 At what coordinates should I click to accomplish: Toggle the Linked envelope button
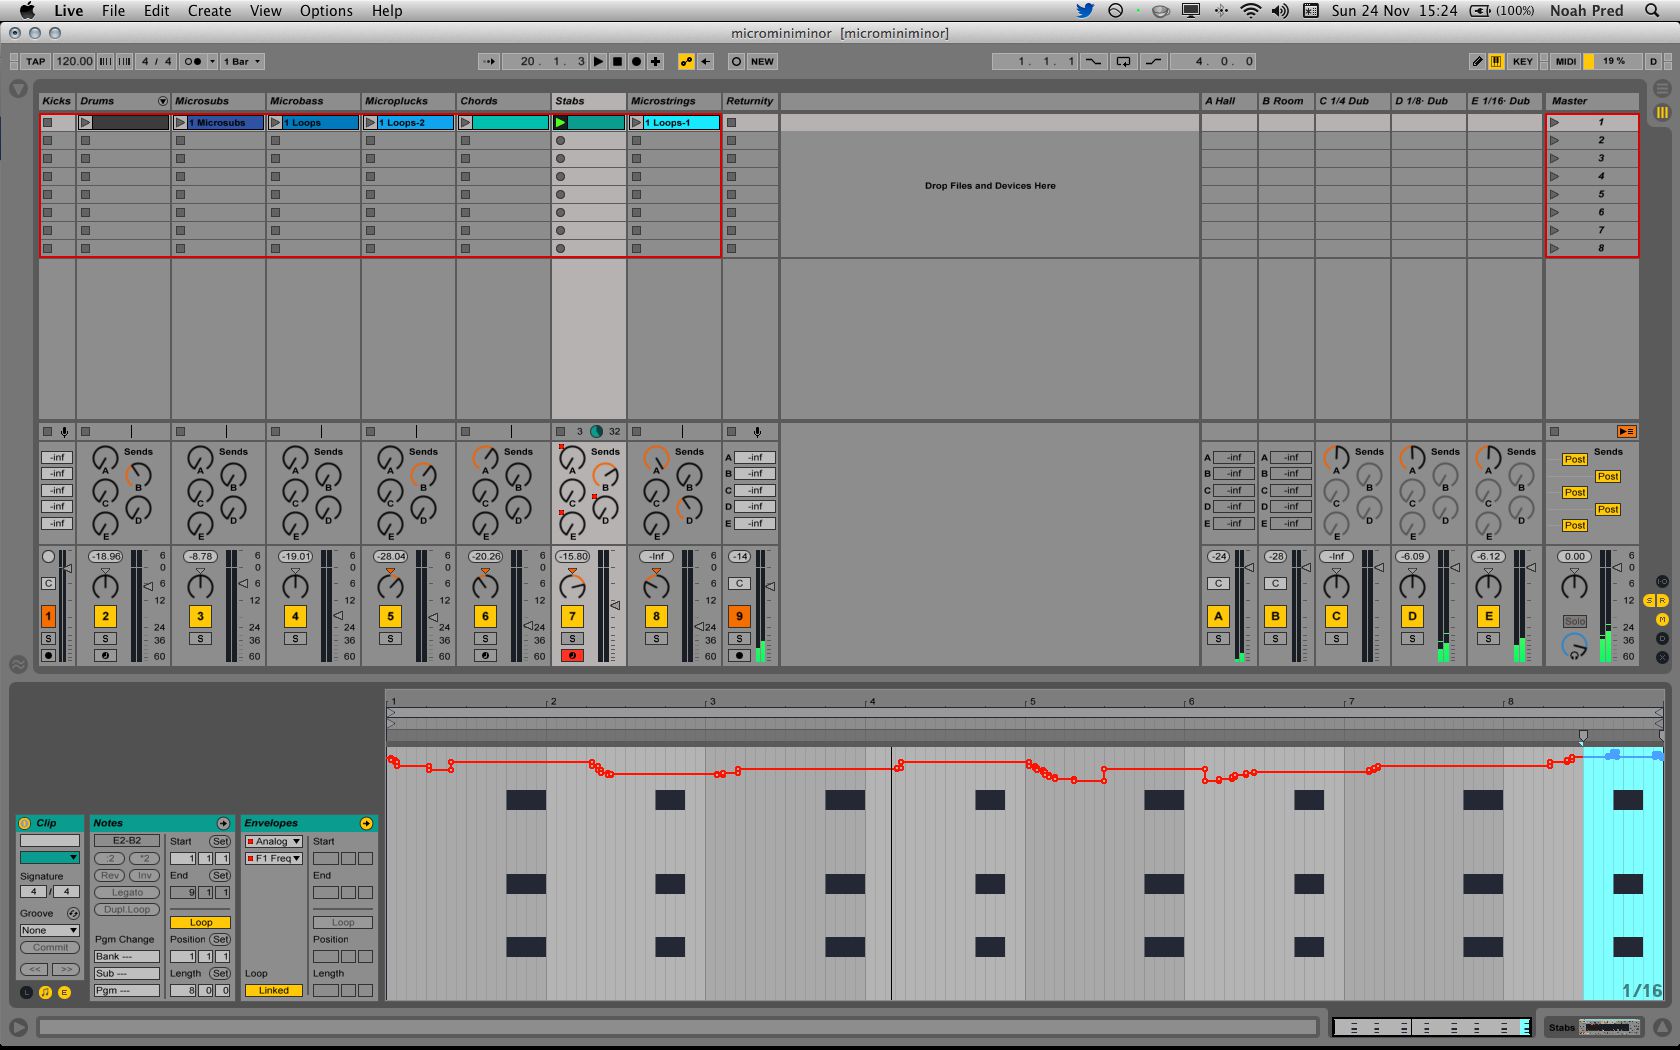click(x=273, y=990)
